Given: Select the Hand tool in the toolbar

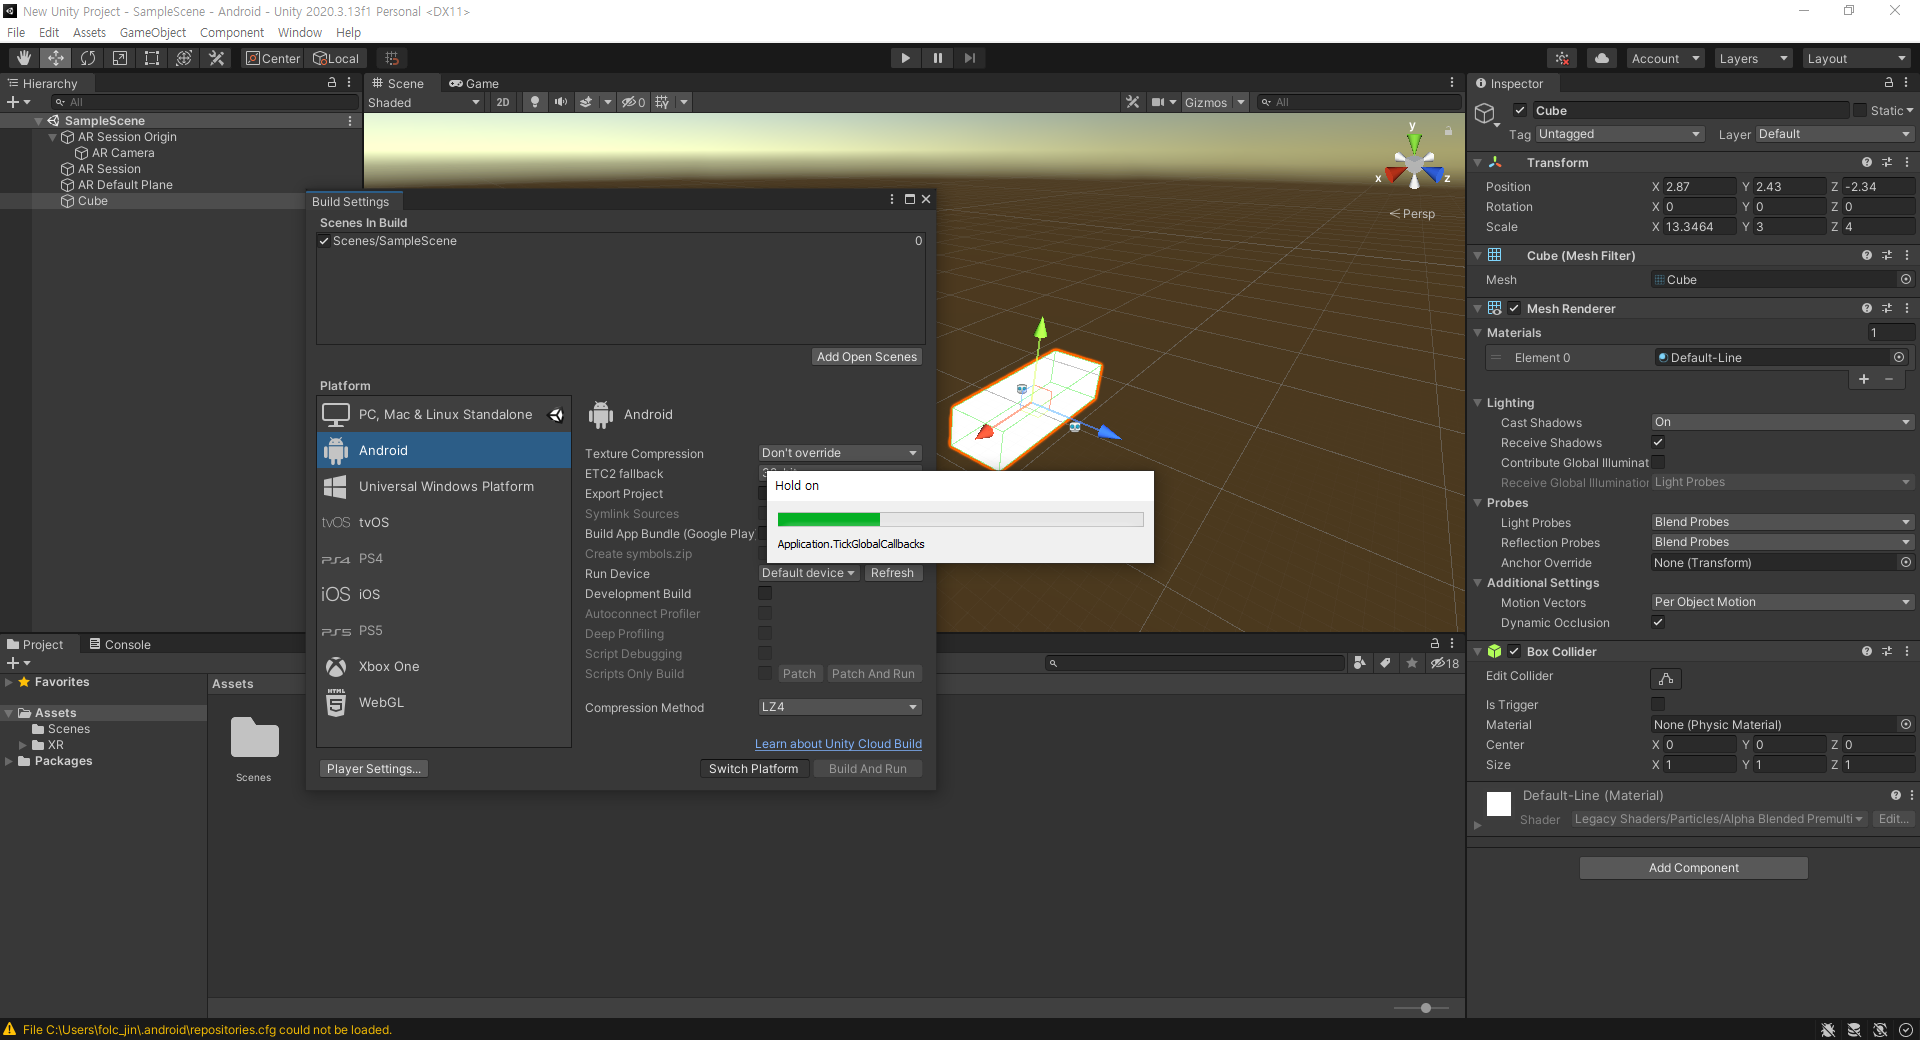Looking at the screenshot, I should (x=24, y=58).
